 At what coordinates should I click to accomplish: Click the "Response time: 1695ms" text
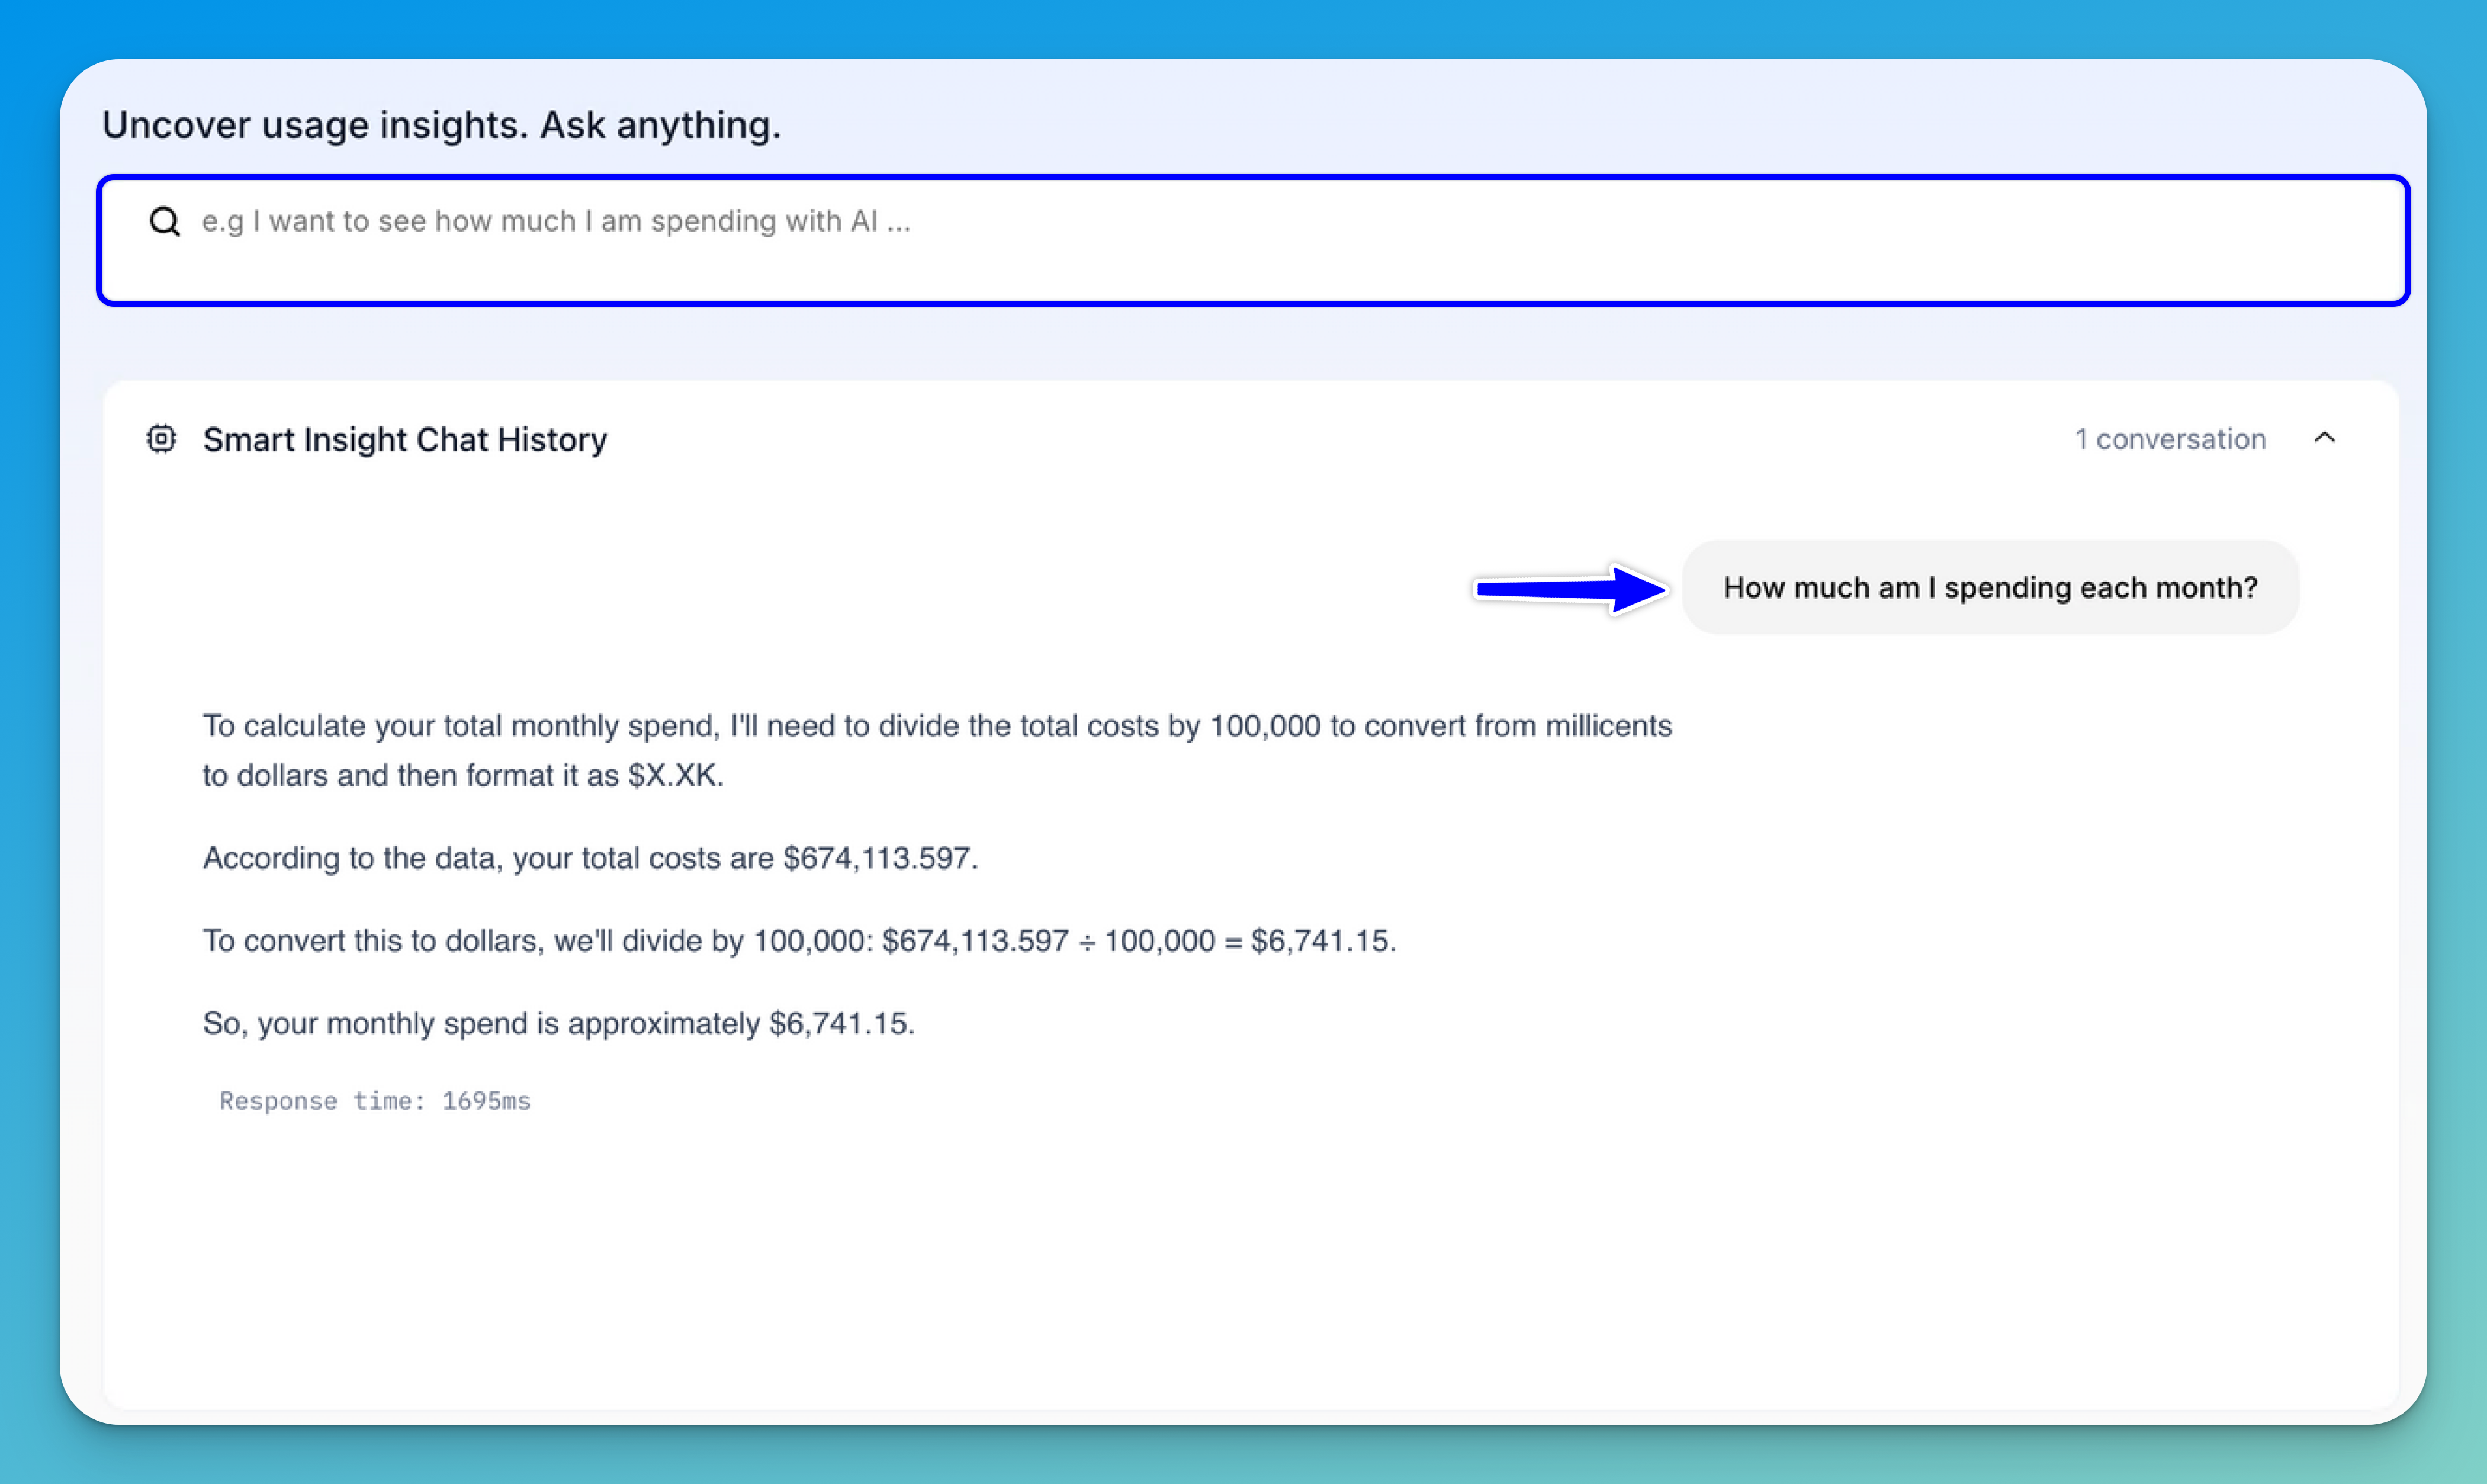[375, 1101]
